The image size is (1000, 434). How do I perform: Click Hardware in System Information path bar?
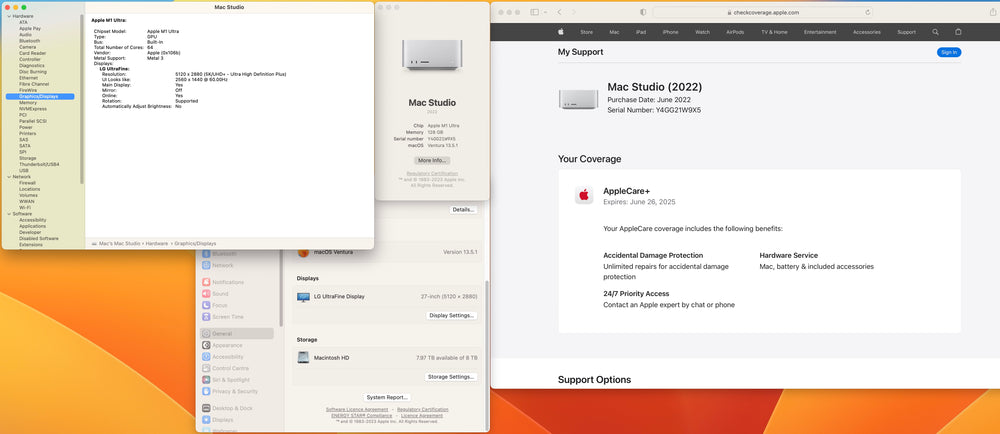click(156, 243)
